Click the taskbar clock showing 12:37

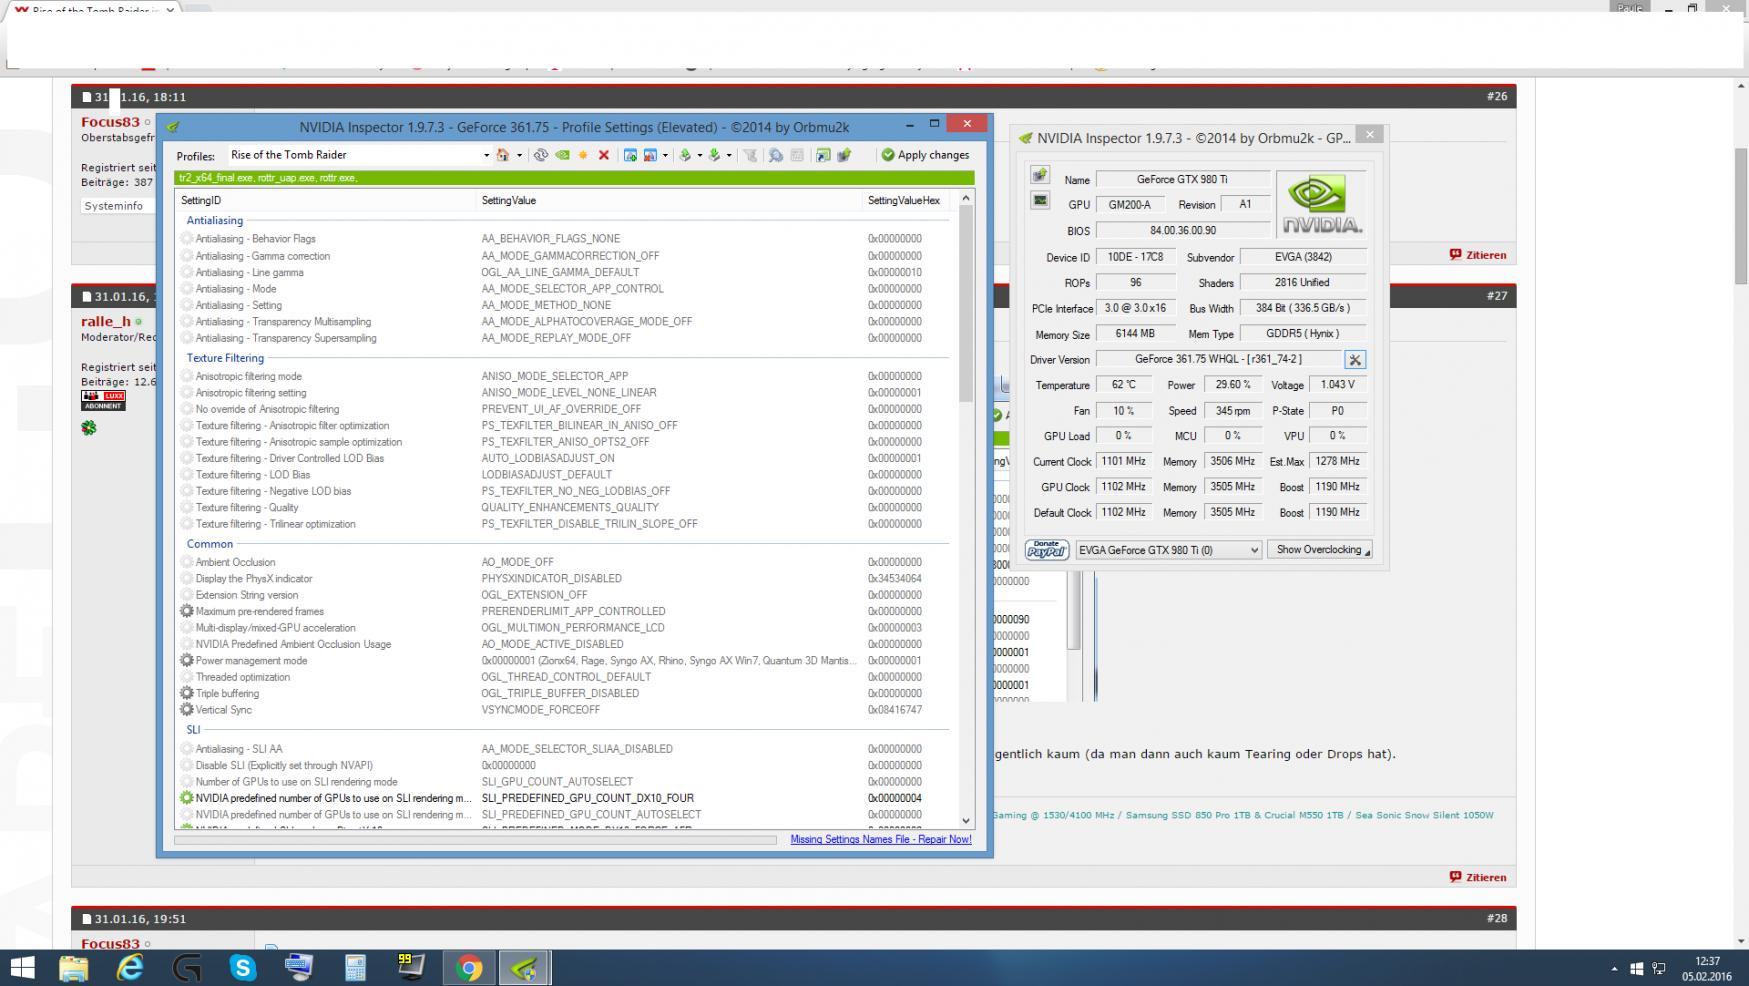click(x=1707, y=969)
